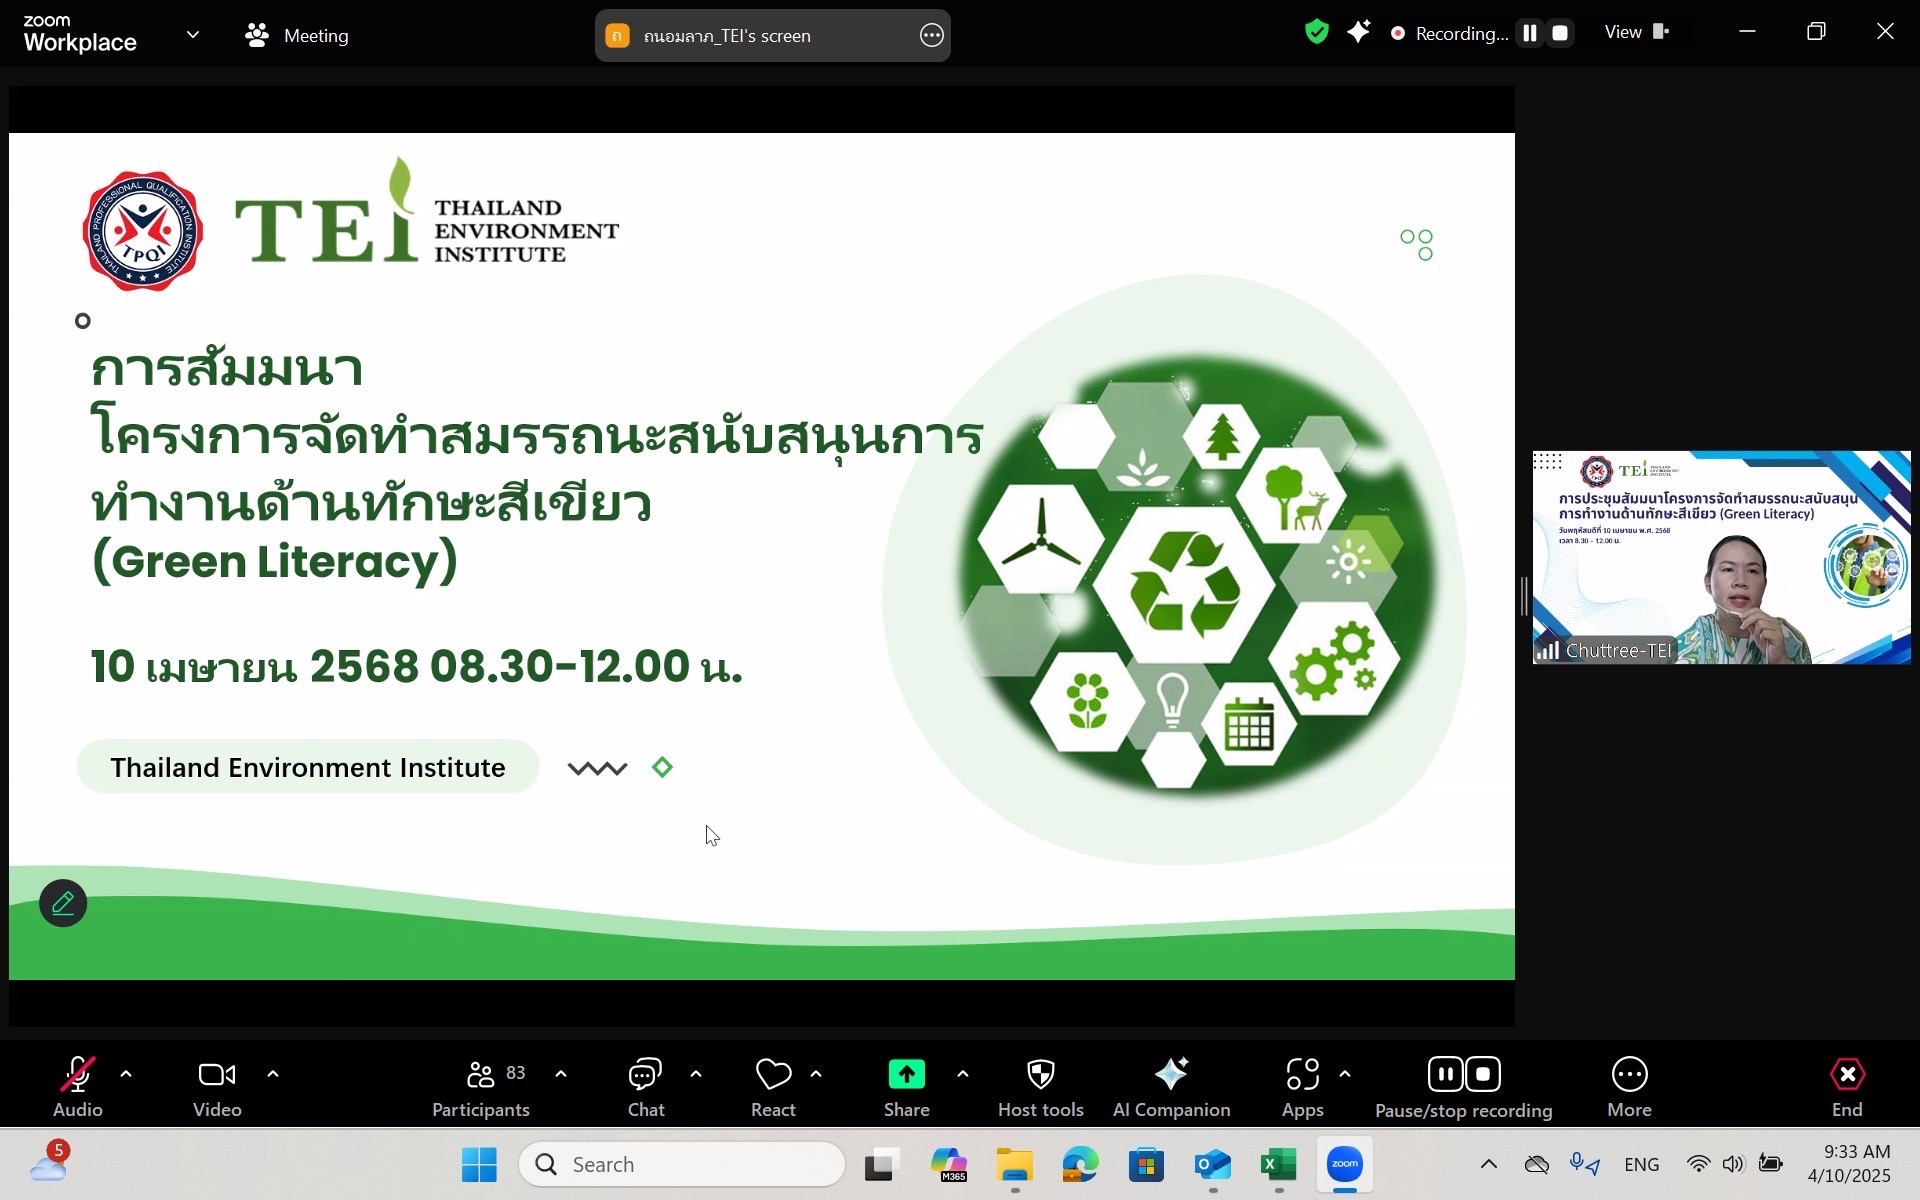Open Microsoft 365 Copilot from taskbar
Screen dimensions: 1920x1200
948,1164
